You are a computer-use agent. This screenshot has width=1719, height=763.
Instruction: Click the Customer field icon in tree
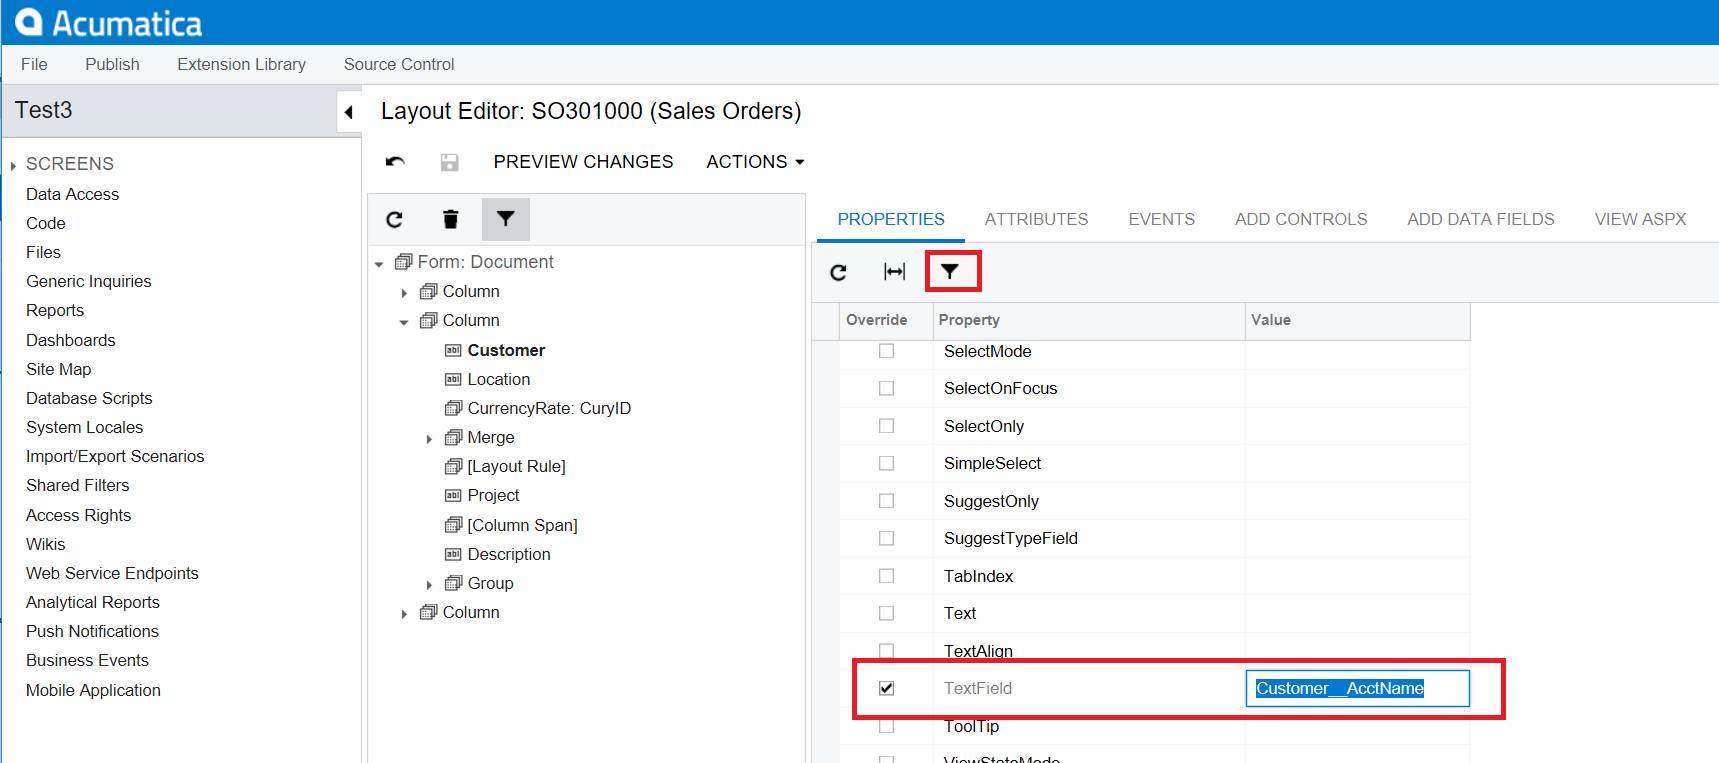click(x=453, y=351)
